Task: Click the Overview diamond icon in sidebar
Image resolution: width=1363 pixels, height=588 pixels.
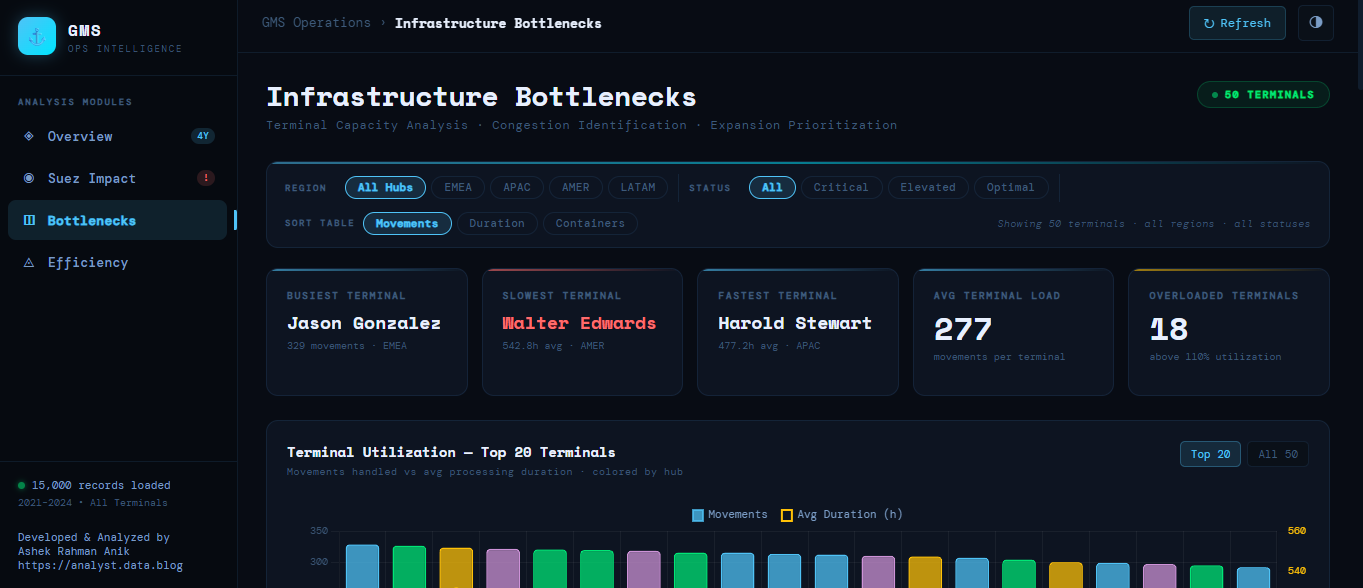Action: pos(29,136)
